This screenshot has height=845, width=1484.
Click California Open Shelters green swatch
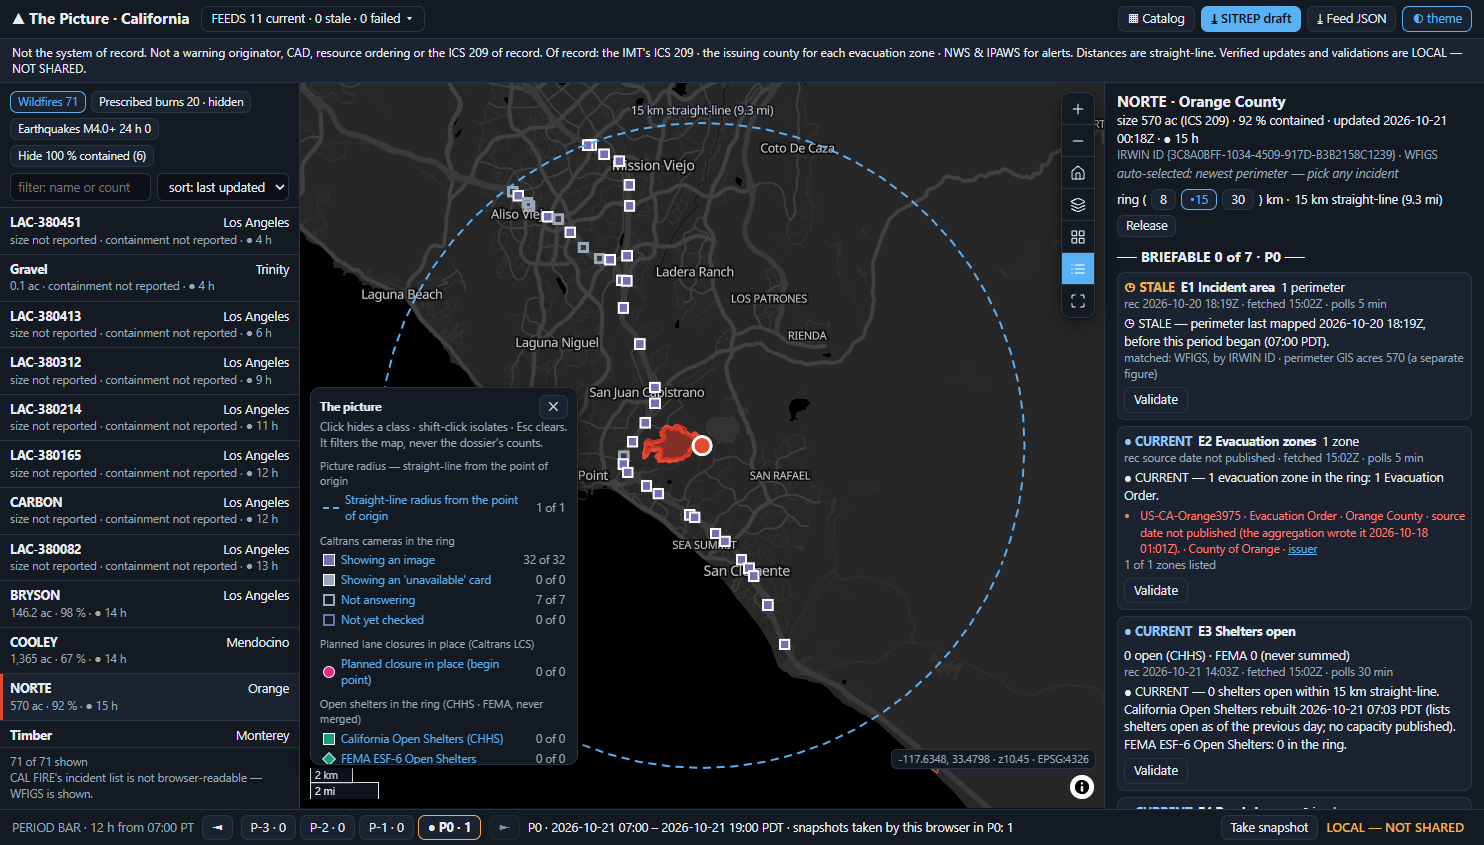(329, 739)
